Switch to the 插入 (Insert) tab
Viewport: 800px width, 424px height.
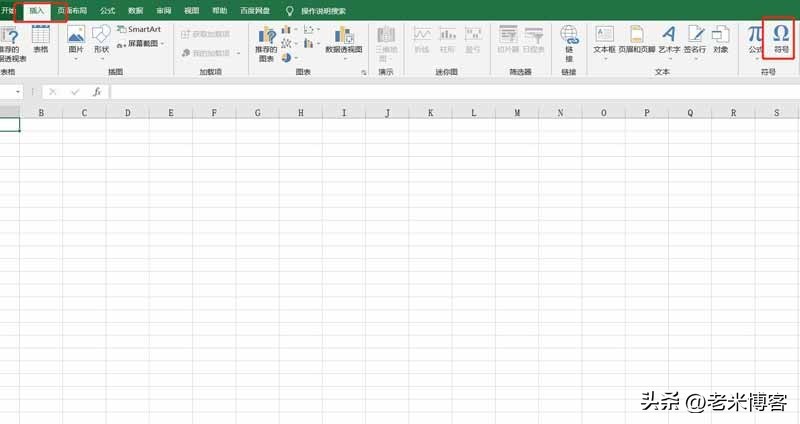point(38,10)
